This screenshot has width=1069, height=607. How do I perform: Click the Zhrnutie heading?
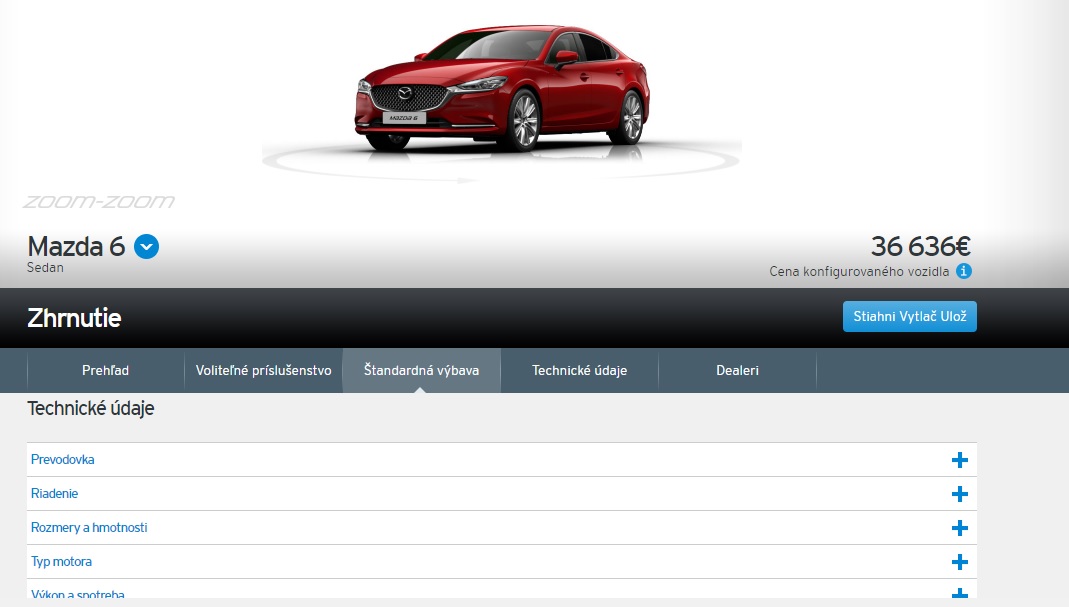[74, 318]
